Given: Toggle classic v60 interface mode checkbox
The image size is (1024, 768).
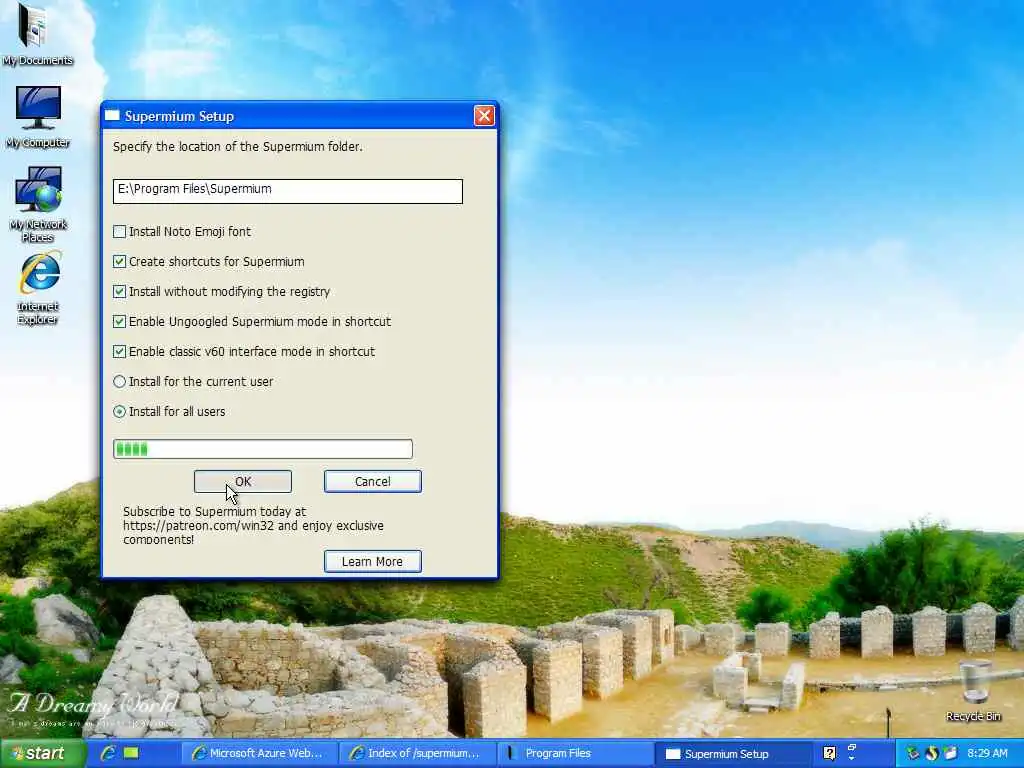Looking at the screenshot, I should coord(120,351).
